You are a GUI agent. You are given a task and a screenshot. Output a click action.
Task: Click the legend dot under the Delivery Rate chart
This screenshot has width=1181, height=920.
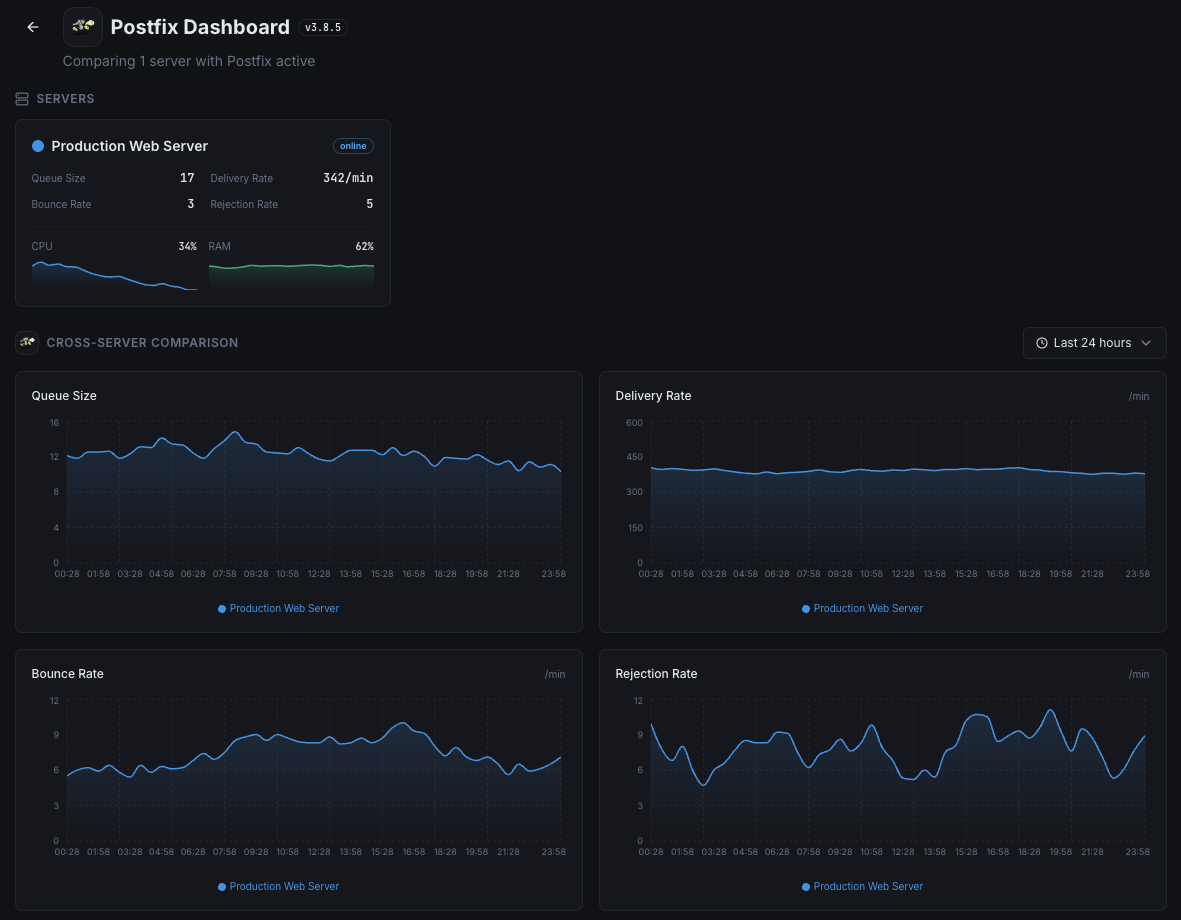point(805,608)
